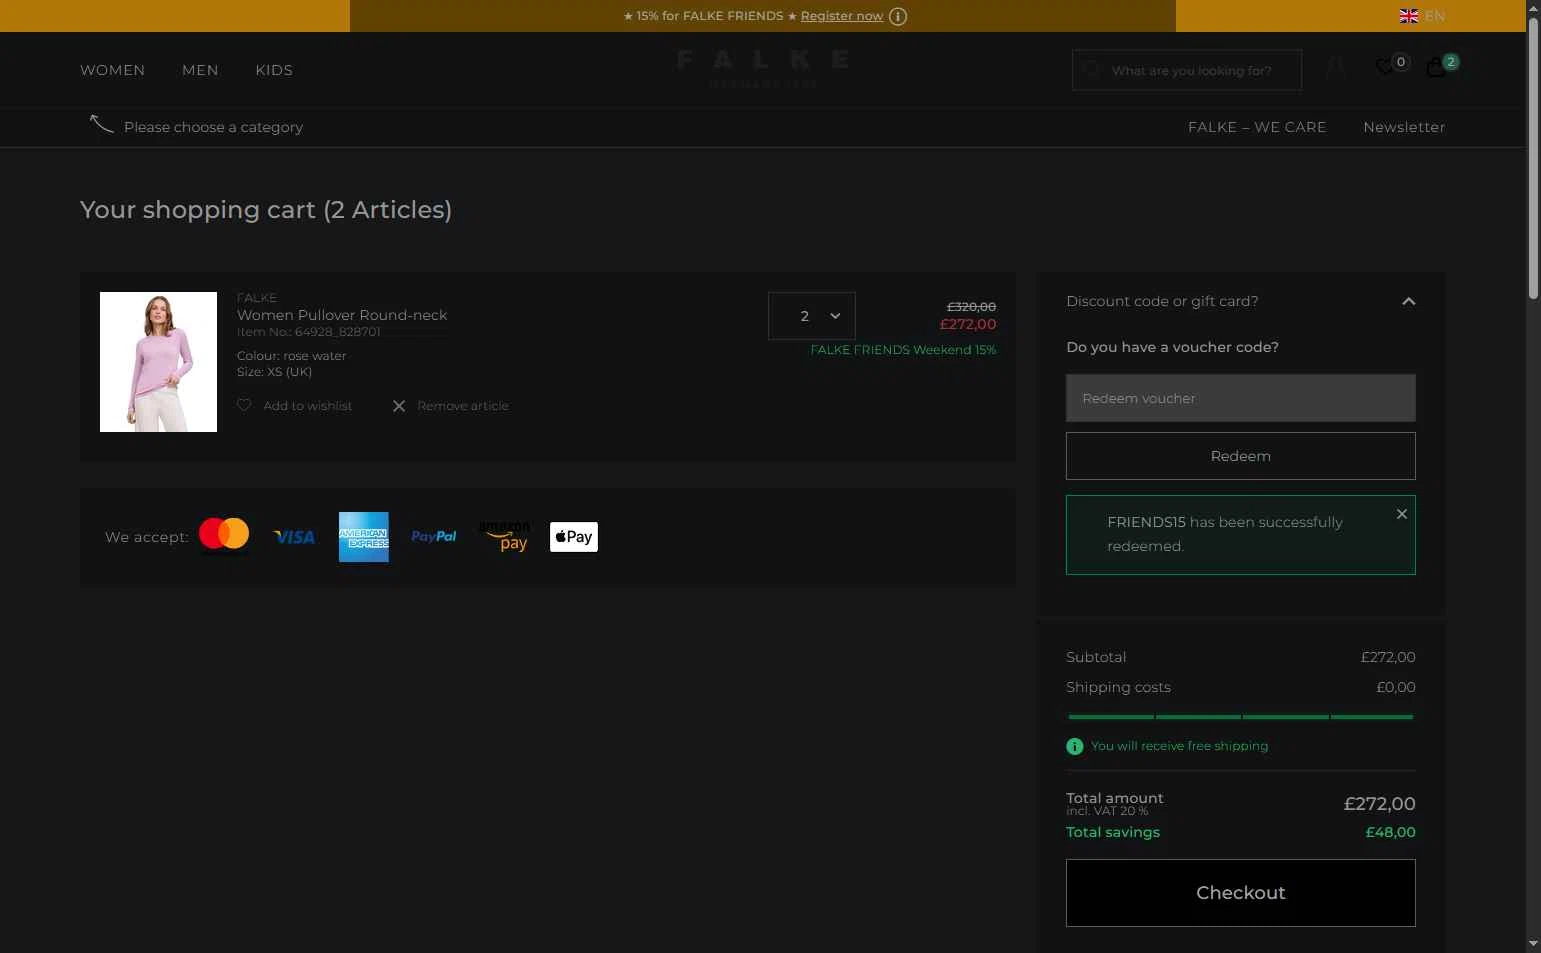Click the info icon beside Register now

(898, 16)
